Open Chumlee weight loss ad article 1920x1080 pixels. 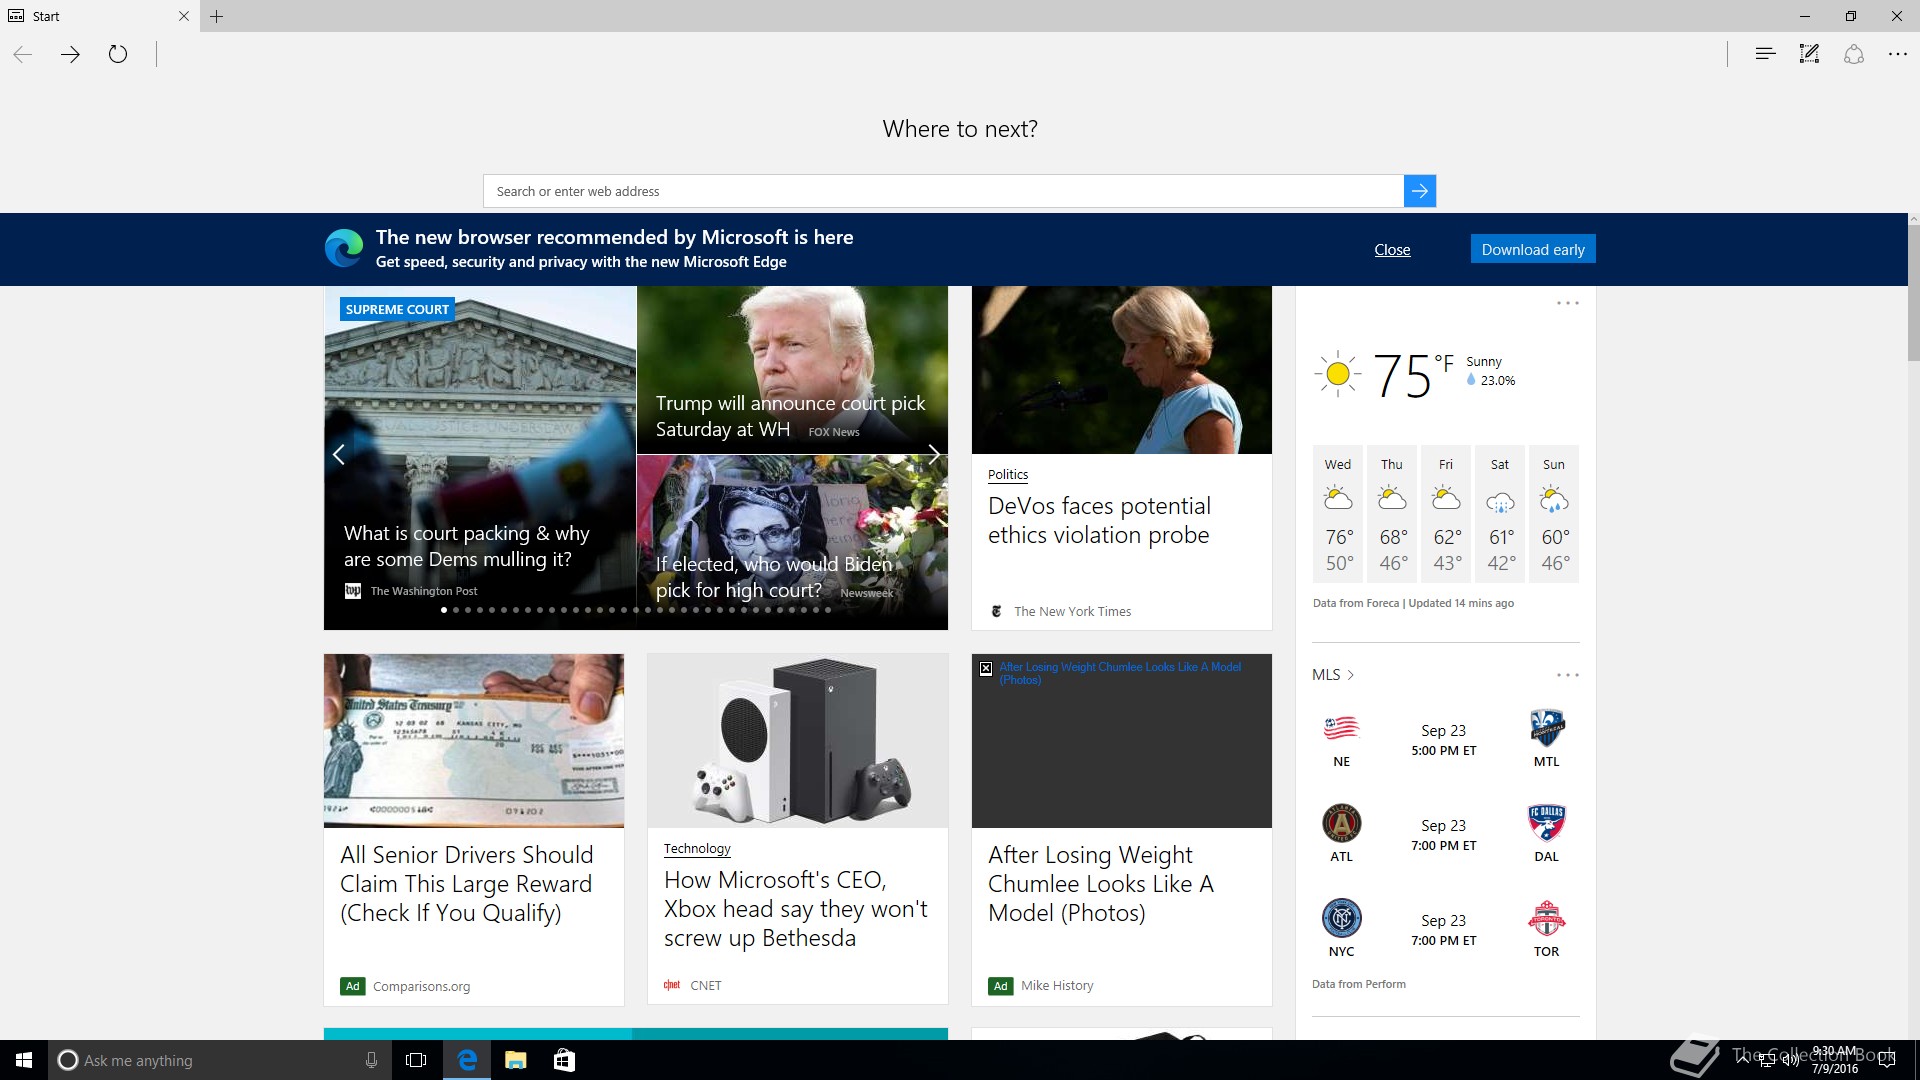tap(1101, 884)
